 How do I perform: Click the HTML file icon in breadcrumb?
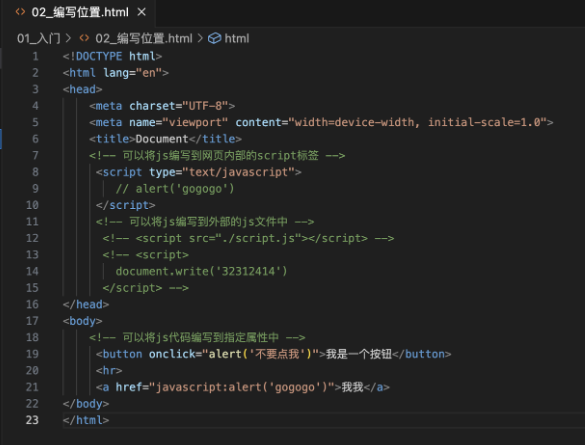[x=84, y=38]
